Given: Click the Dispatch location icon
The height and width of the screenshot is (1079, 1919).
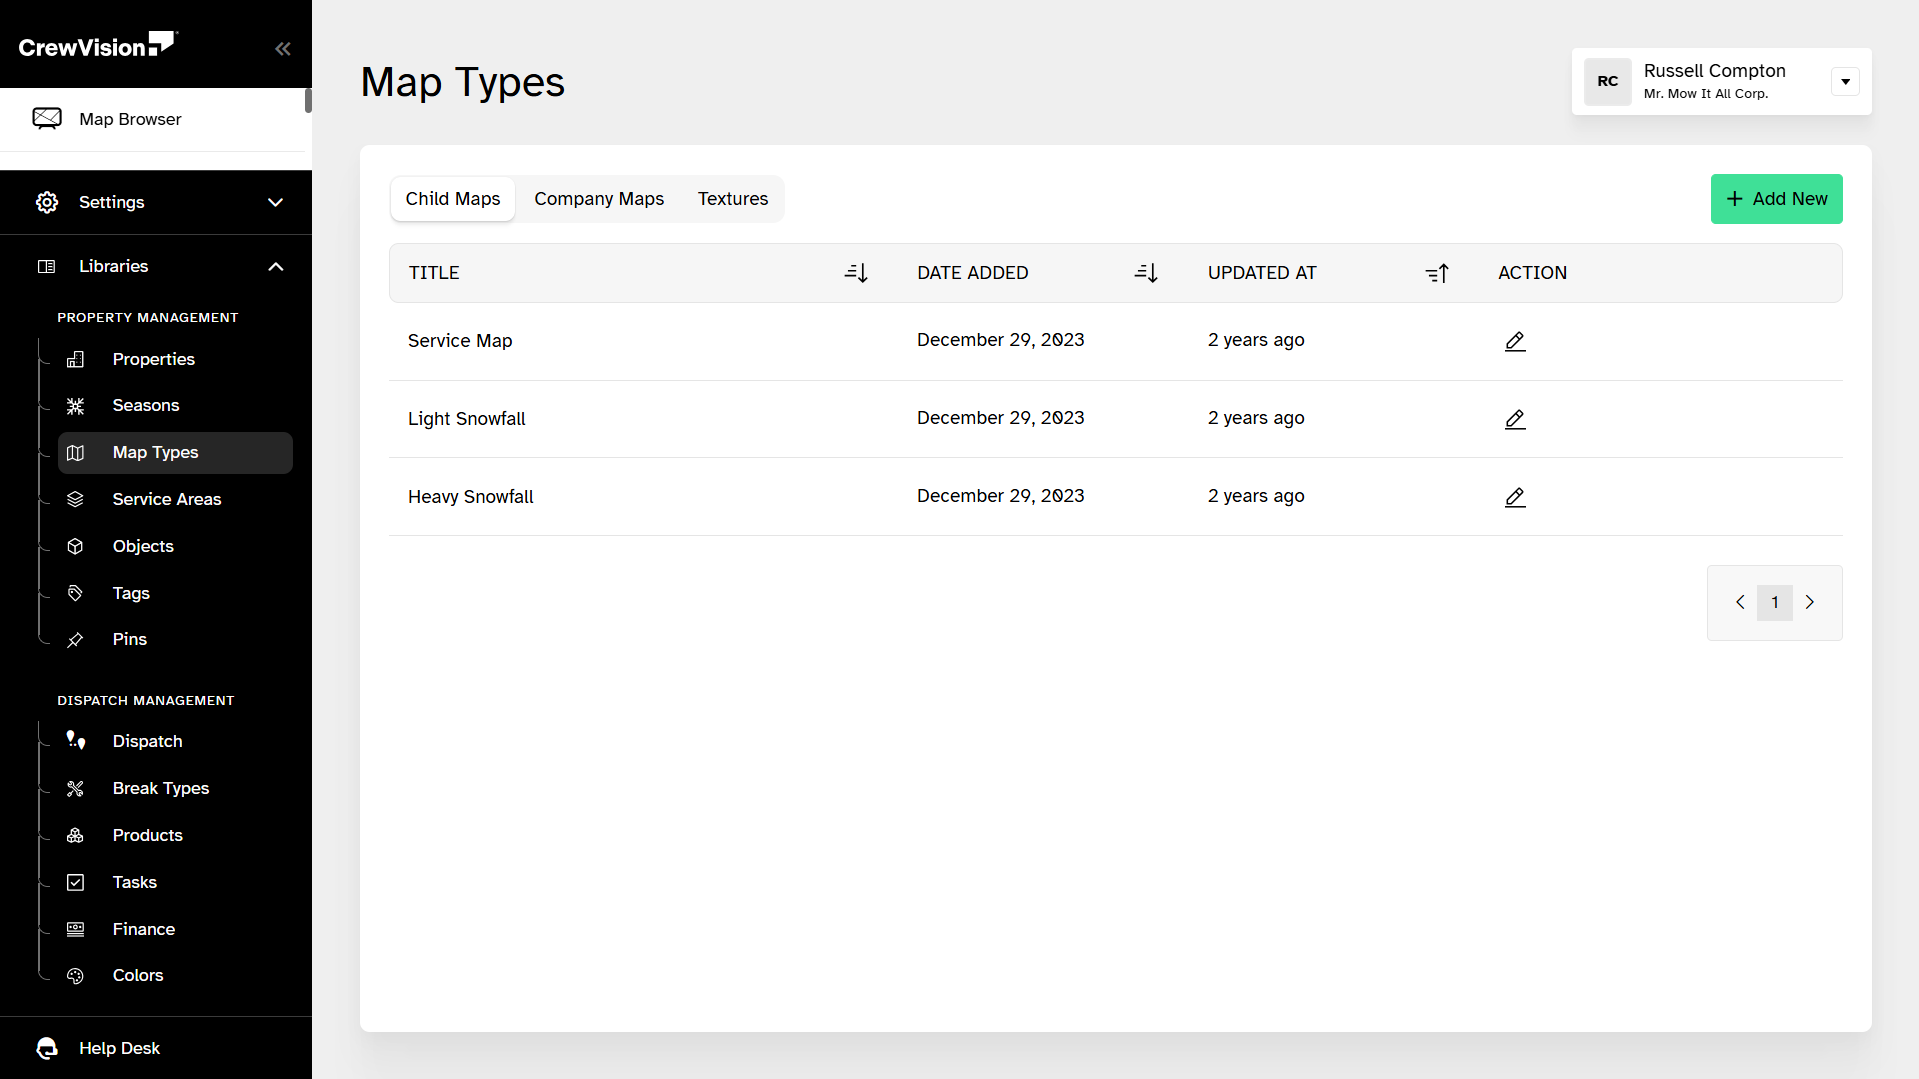Looking at the screenshot, I should point(75,740).
